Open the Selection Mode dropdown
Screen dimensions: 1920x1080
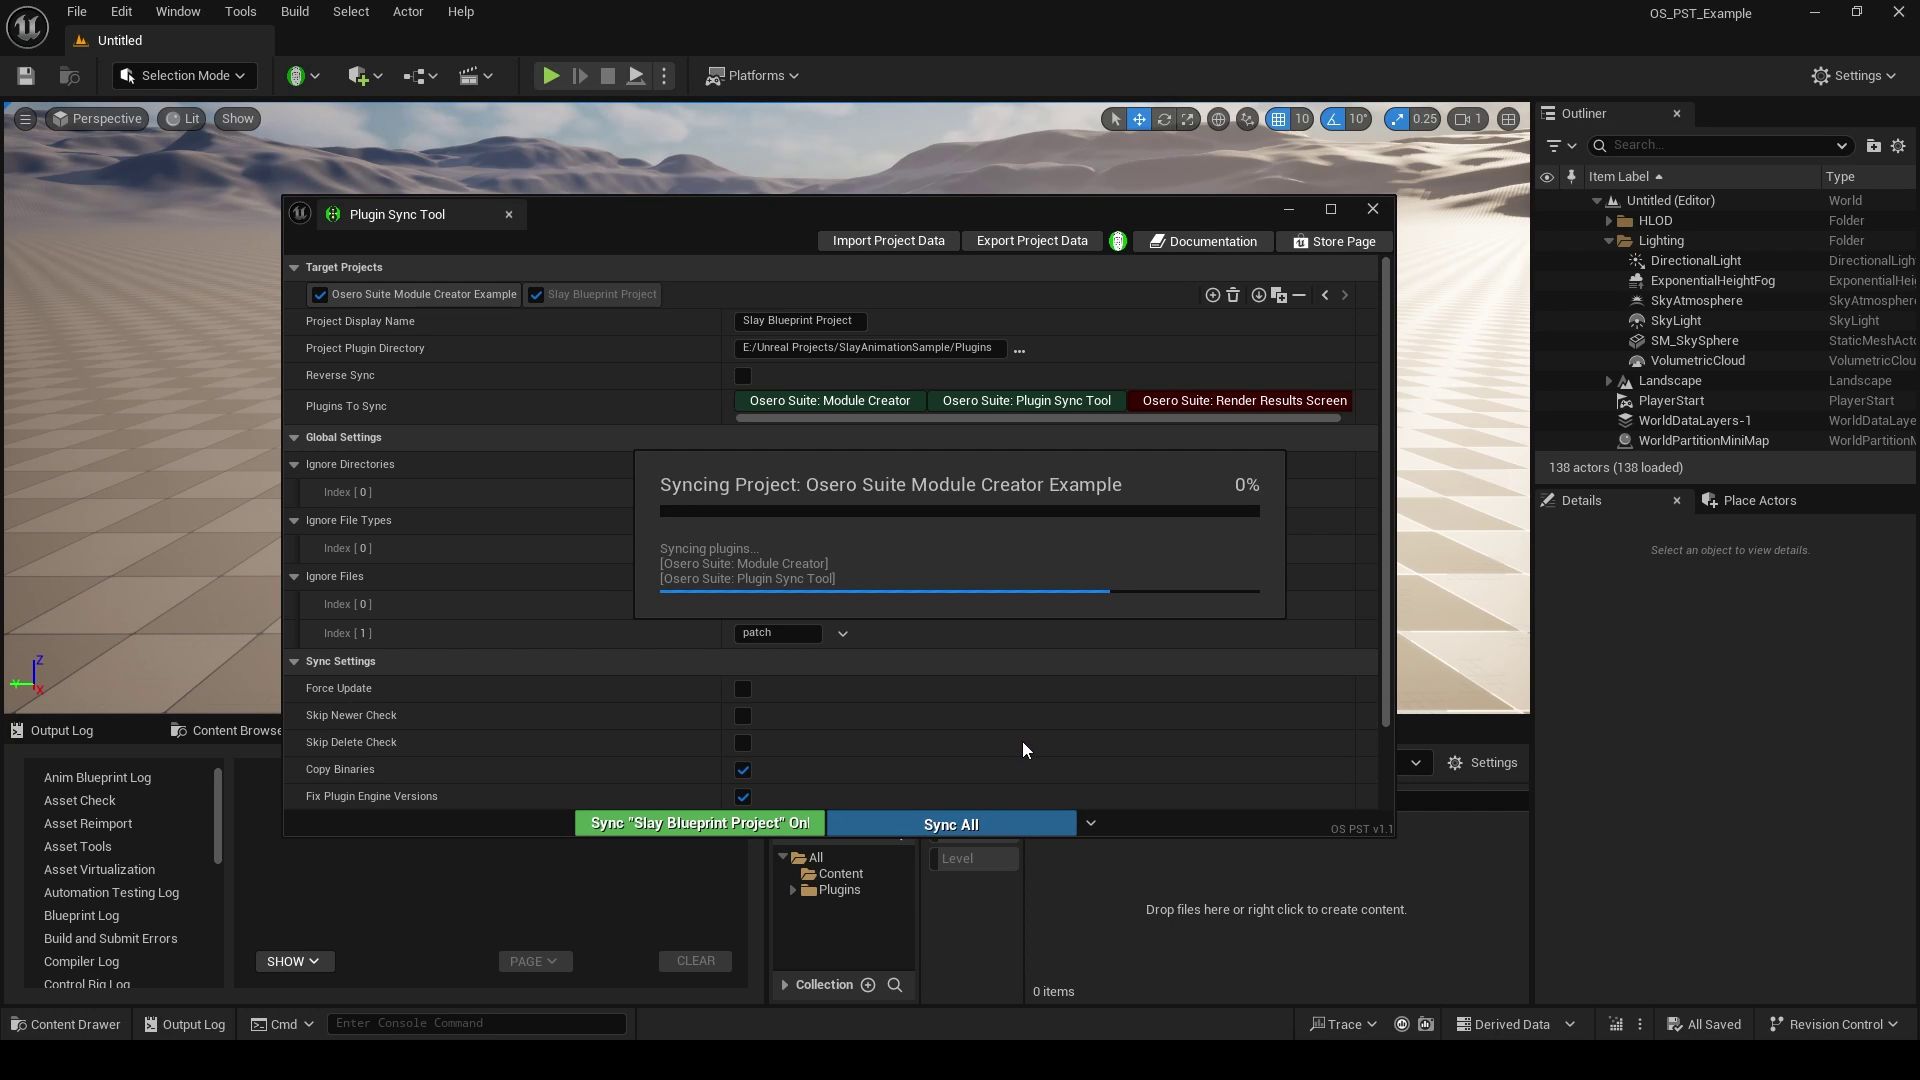[184, 76]
